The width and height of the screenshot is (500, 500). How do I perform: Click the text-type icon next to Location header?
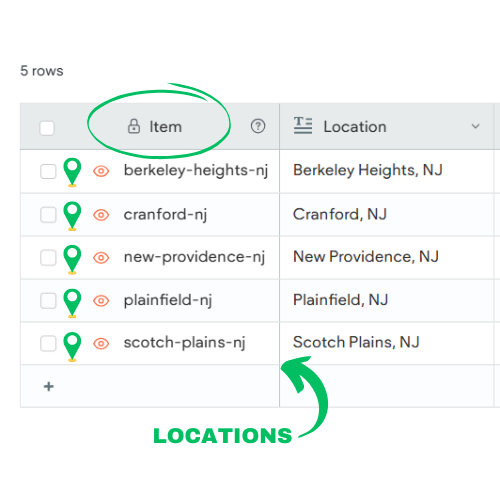tap(303, 125)
